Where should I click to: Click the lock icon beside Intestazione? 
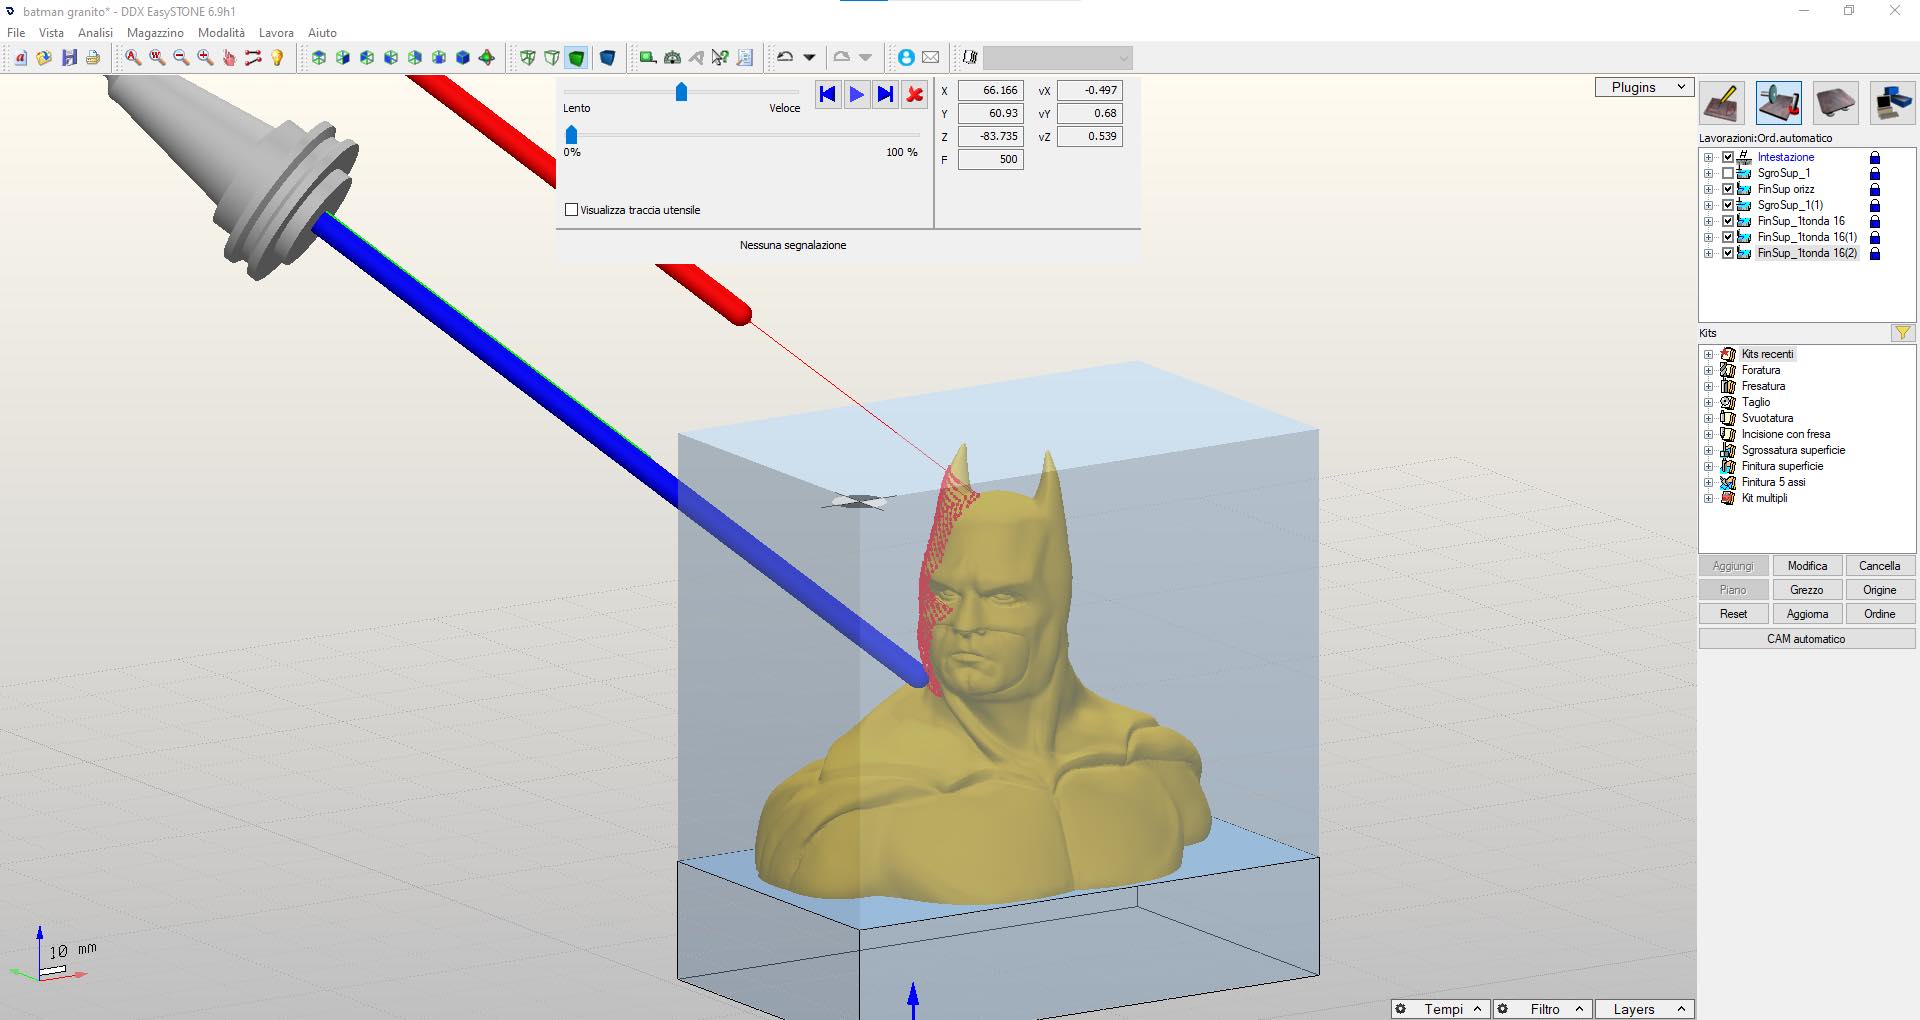click(x=1875, y=157)
